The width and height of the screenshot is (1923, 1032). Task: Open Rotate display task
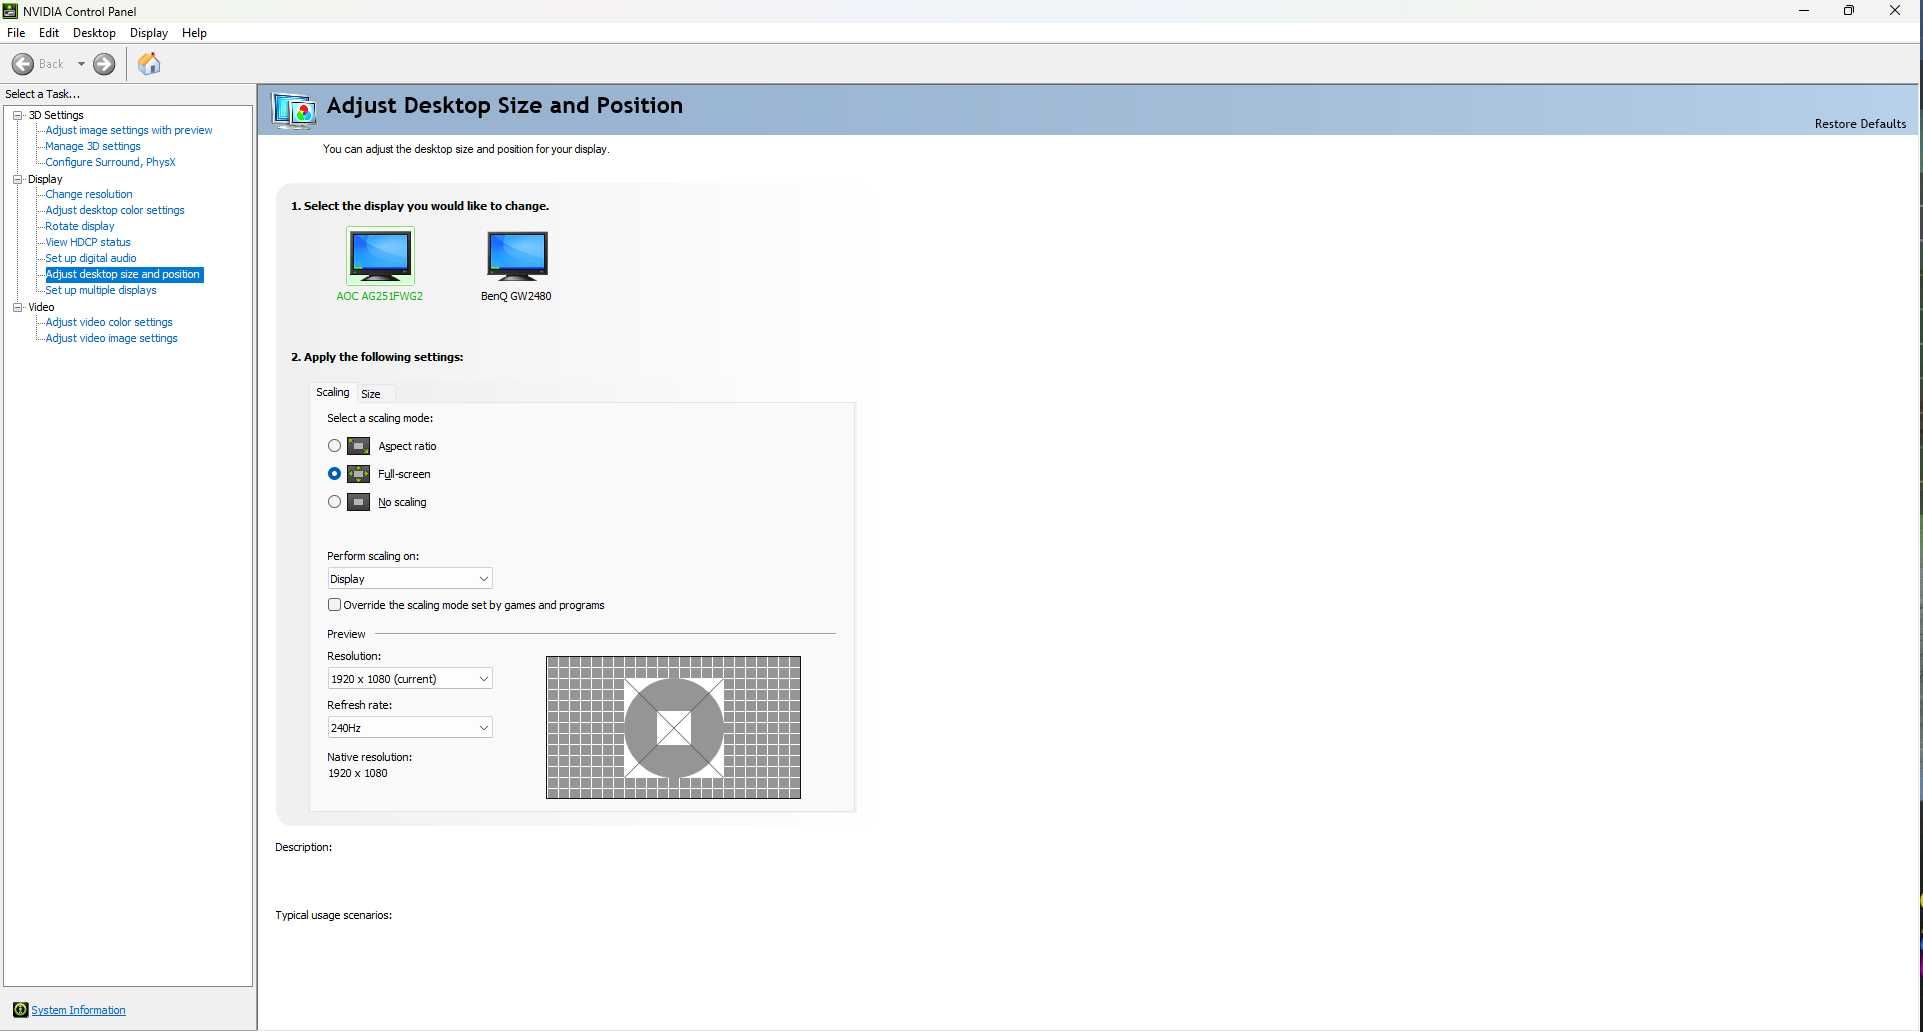coord(80,226)
